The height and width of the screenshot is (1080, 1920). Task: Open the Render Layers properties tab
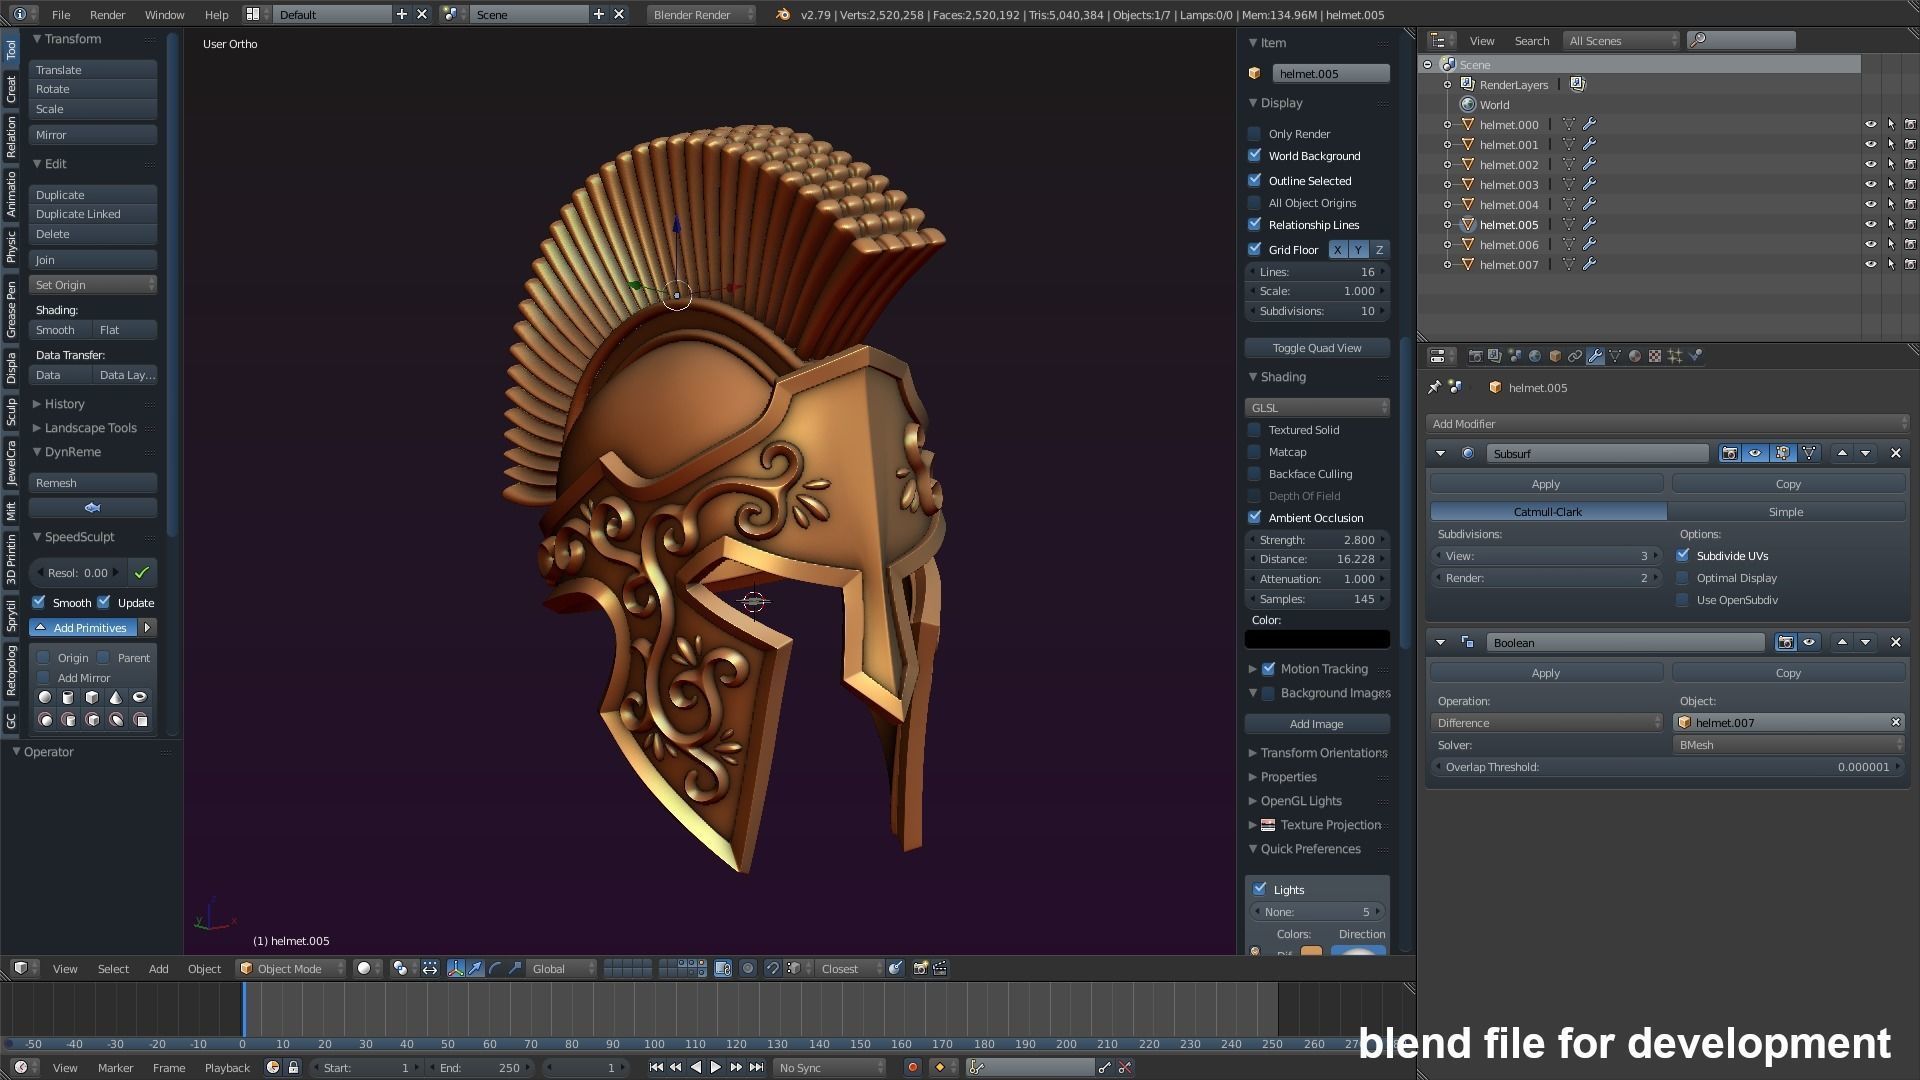(1495, 356)
